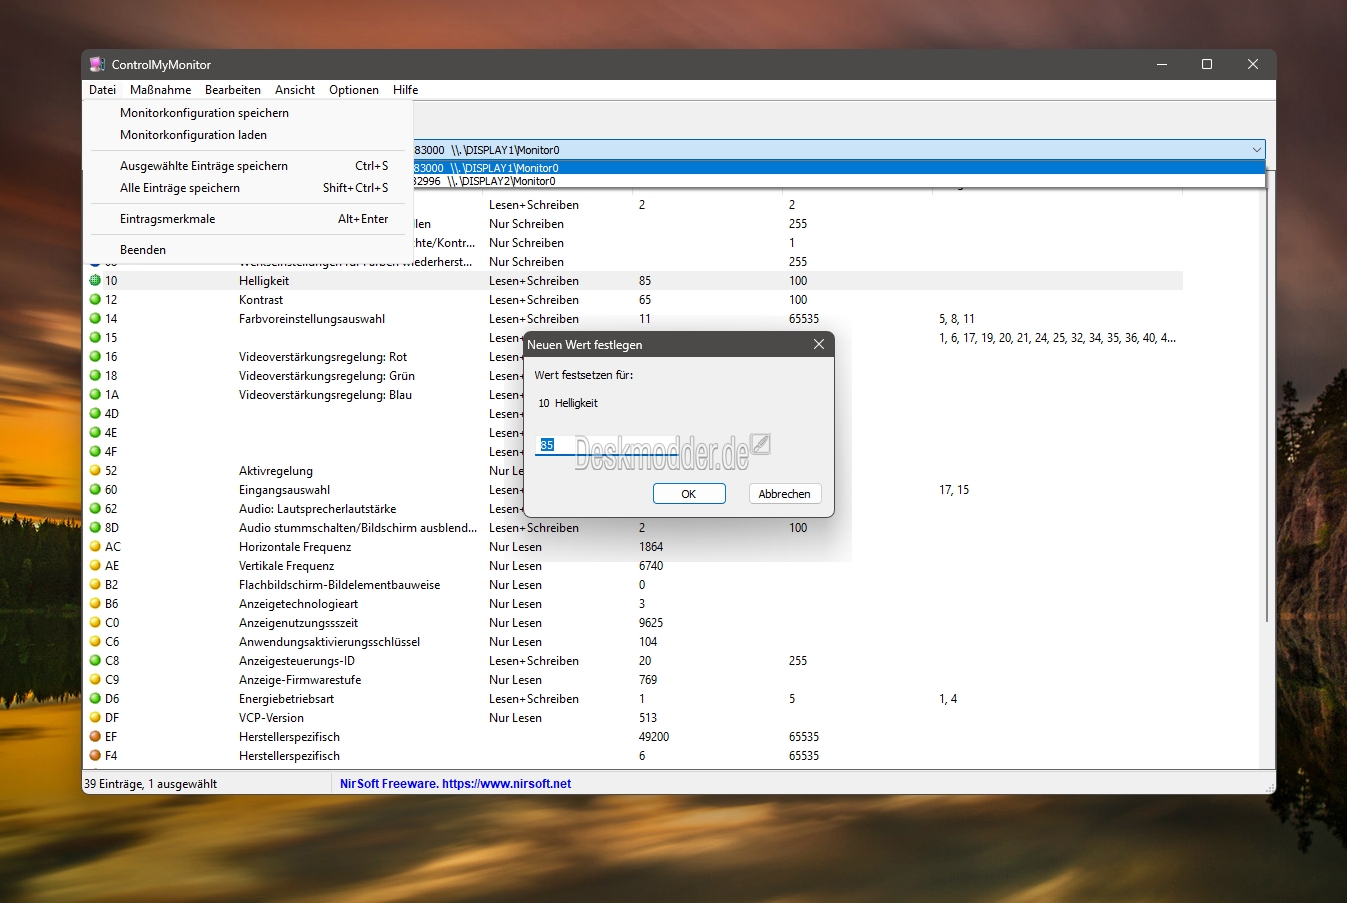Click the ControlMyMonitor app icon in title bar
1347x903 pixels.
pyautogui.click(x=97, y=64)
